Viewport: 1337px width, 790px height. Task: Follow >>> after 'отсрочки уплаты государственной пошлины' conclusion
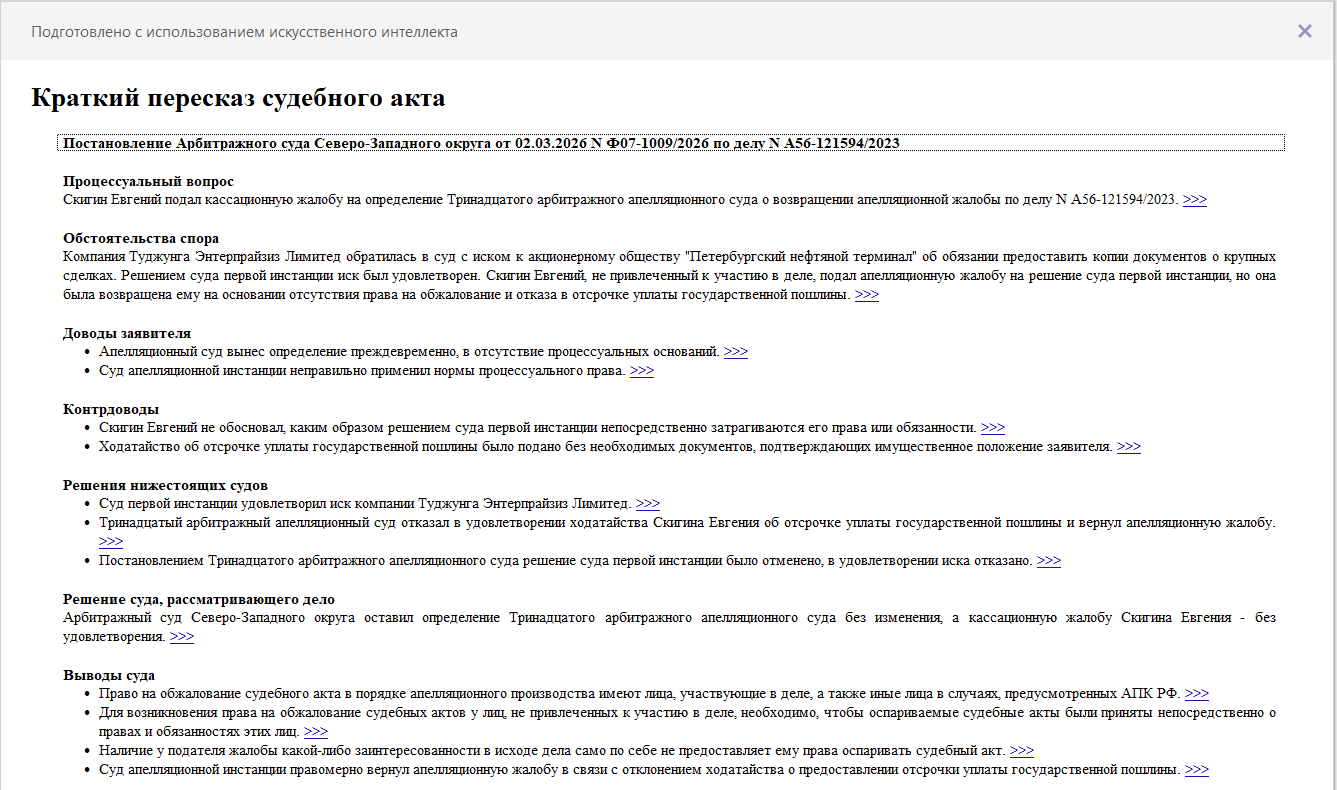tap(1196, 770)
